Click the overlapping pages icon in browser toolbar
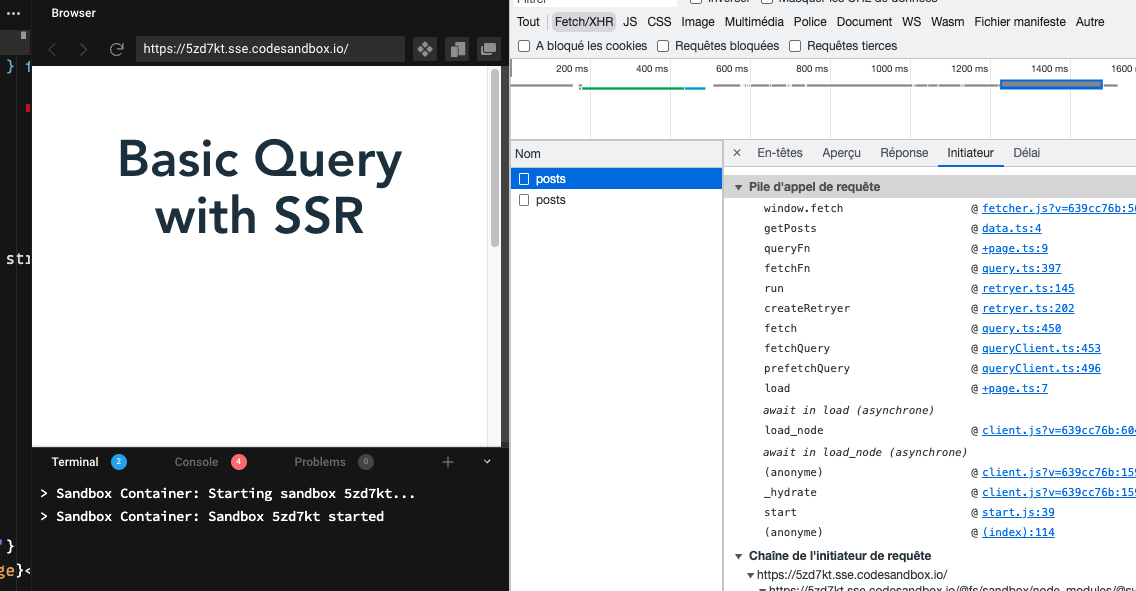Image resolution: width=1136 pixels, height=591 pixels. tap(457, 49)
